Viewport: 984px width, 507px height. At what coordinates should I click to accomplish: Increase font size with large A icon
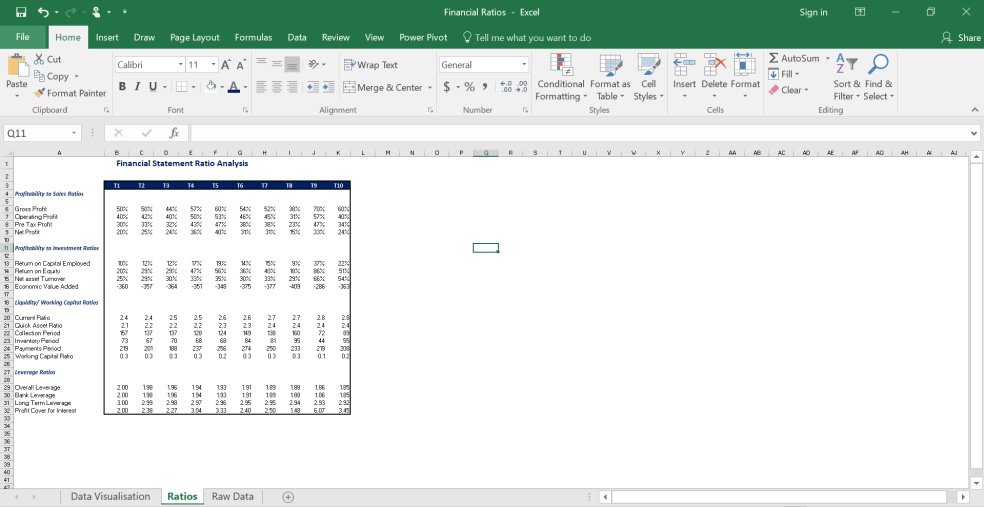coord(226,65)
